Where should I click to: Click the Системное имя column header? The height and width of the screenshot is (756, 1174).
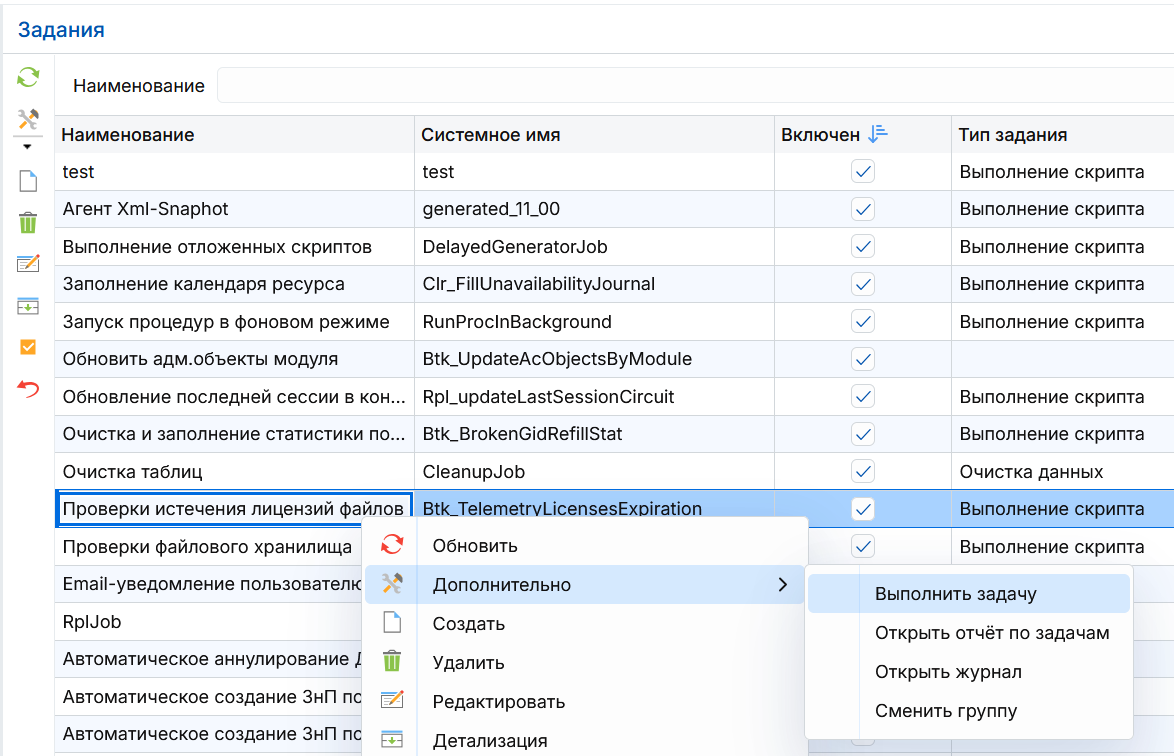click(x=490, y=134)
